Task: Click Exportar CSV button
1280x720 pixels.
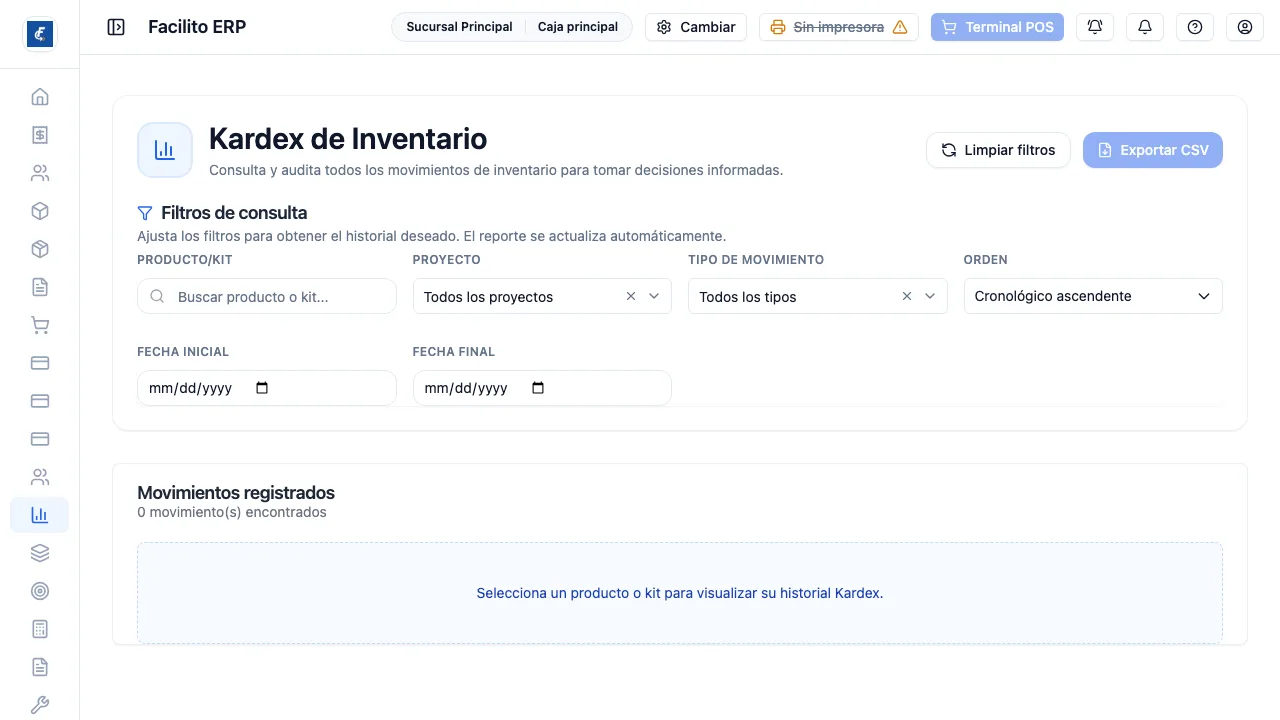Action: click(x=1153, y=150)
